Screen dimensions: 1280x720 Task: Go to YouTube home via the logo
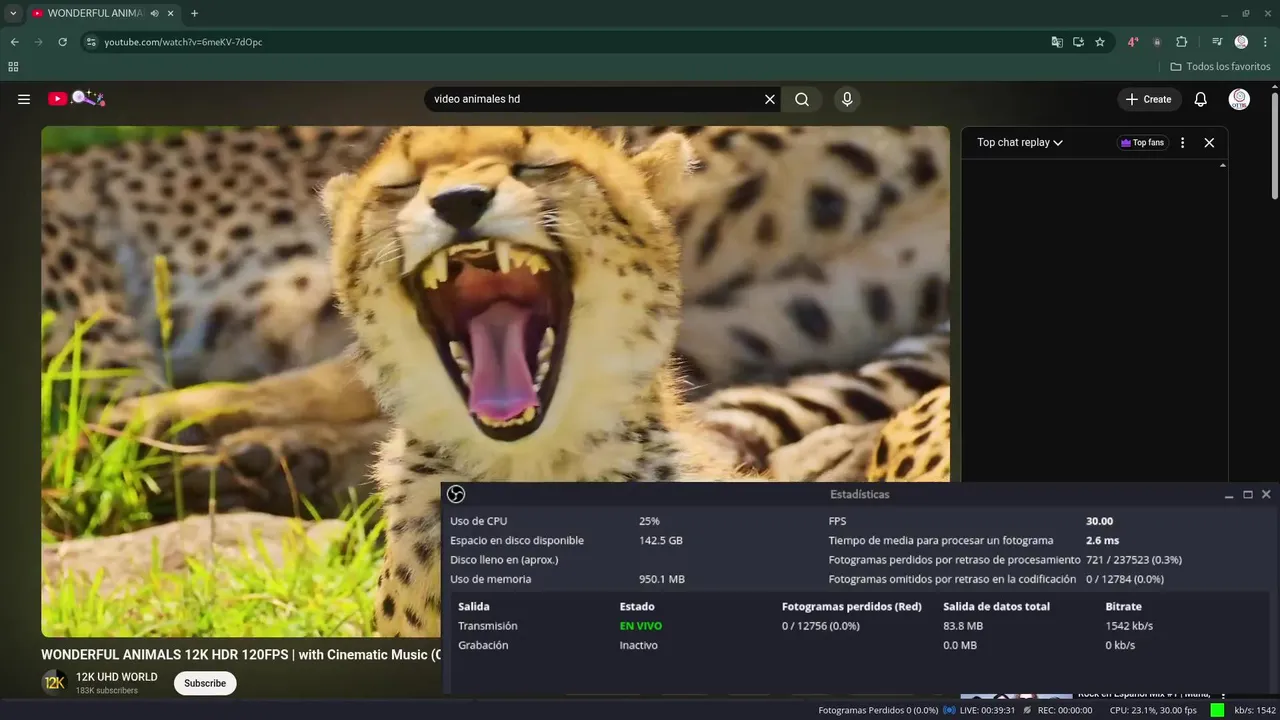[76, 98]
